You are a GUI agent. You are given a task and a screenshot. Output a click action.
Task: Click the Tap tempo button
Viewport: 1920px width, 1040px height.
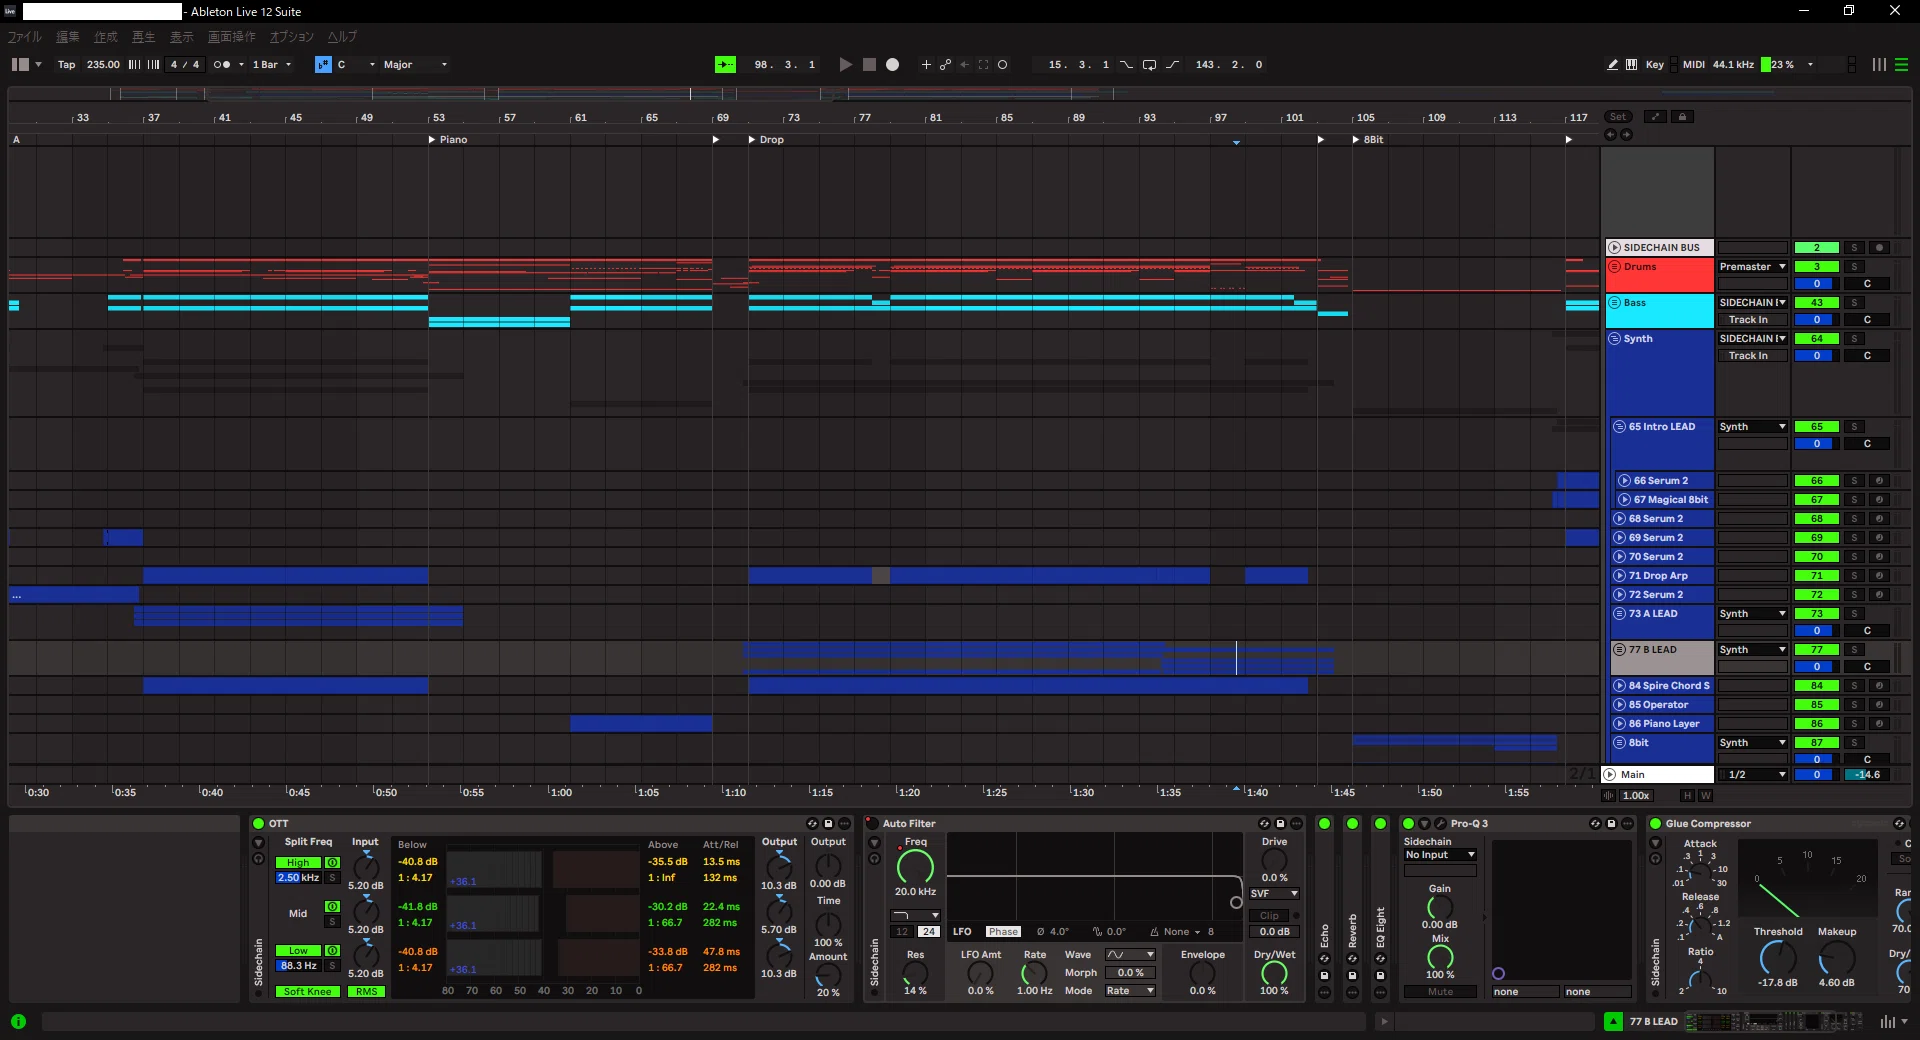[x=66, y=65]
